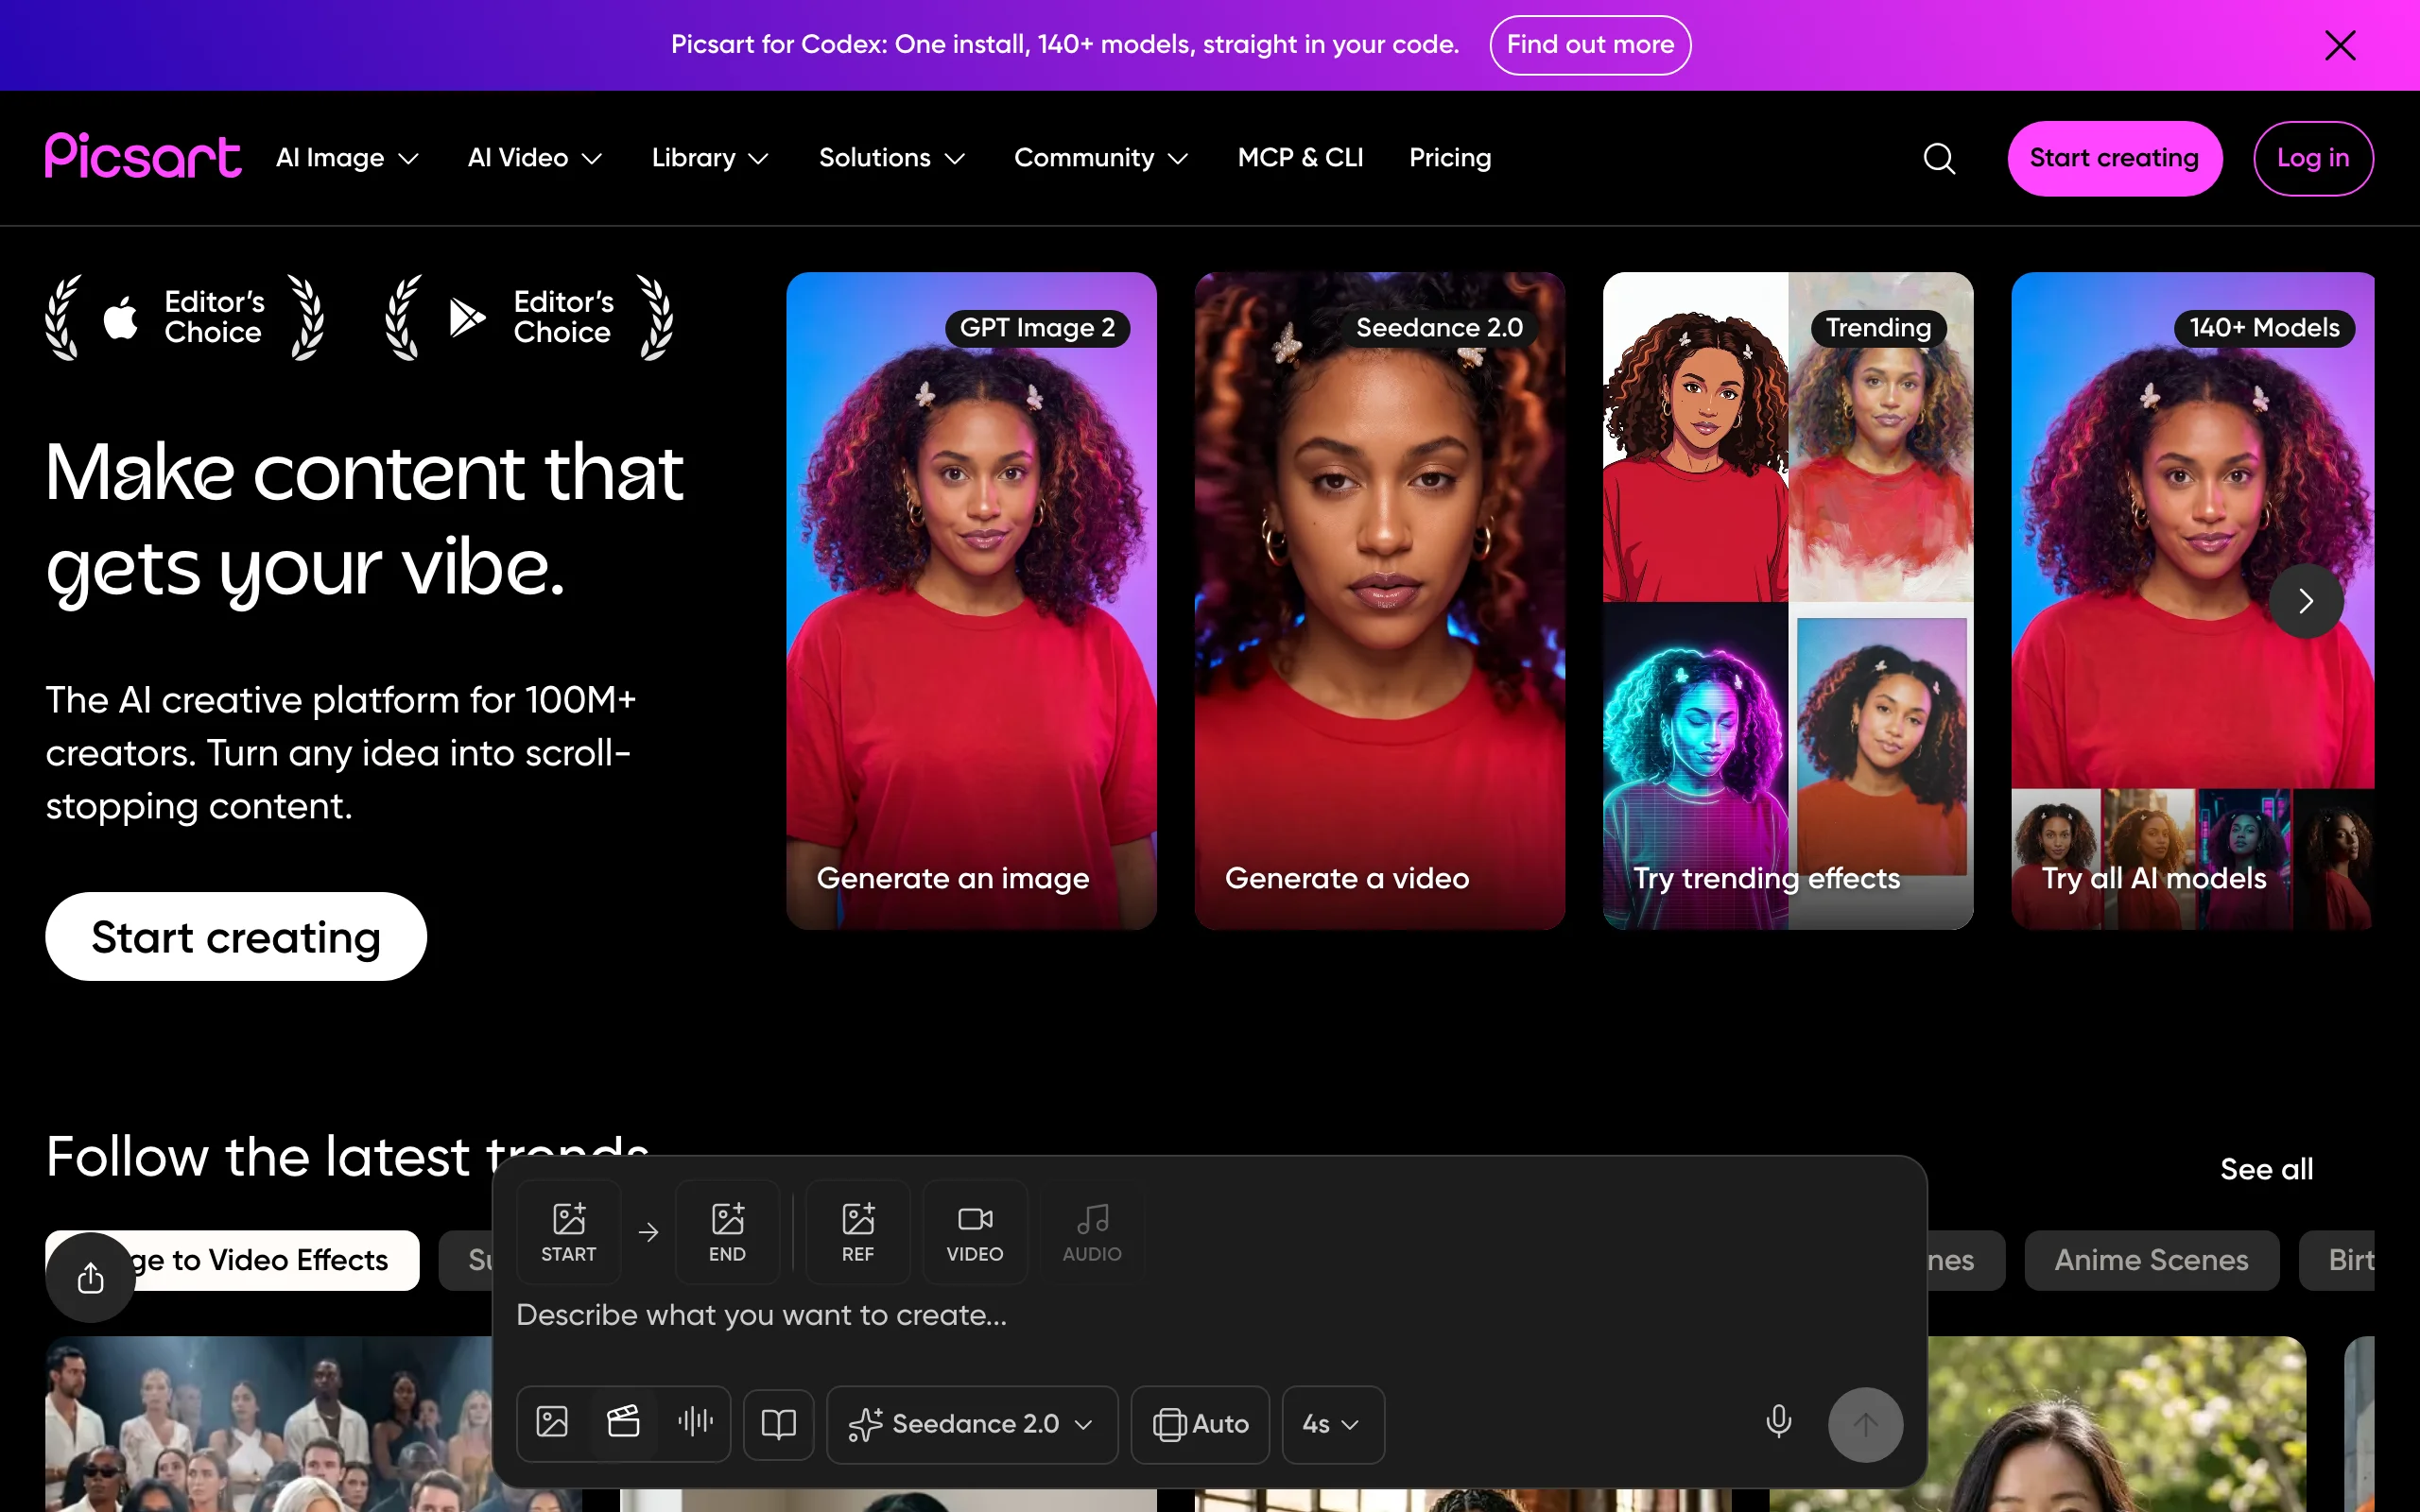Viewport: 2420px width, 1512px height.
Task: Open the 4s duration dropdown
Action: tap(1333, 1424)
